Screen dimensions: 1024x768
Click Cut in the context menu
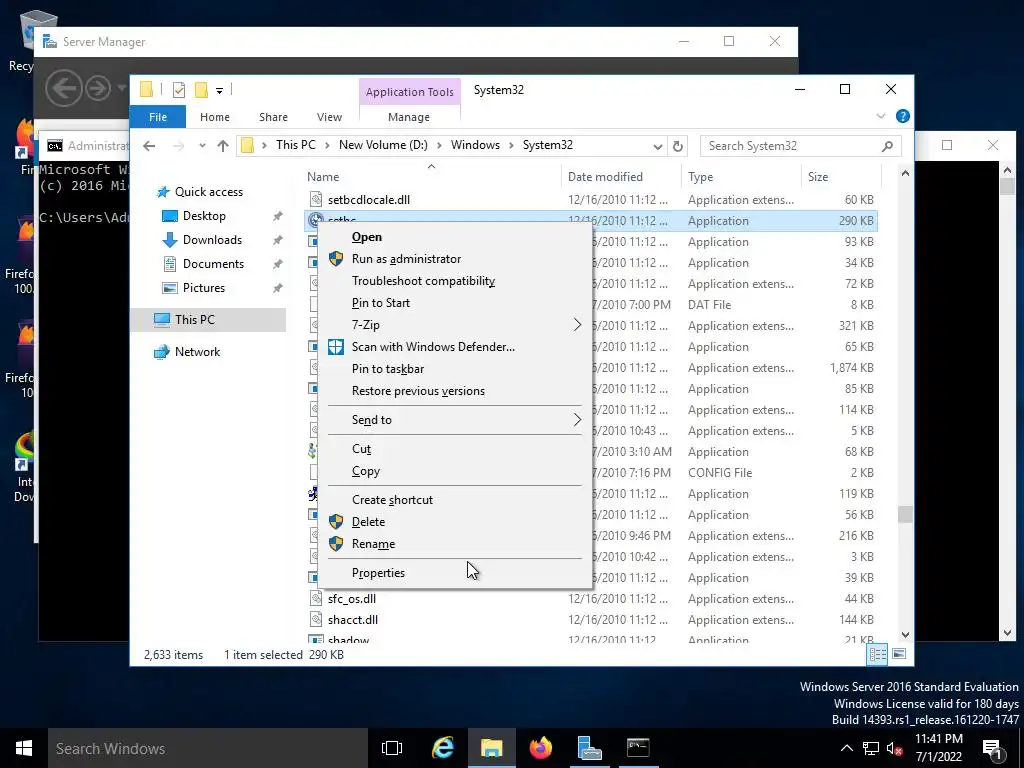point(361,449)
